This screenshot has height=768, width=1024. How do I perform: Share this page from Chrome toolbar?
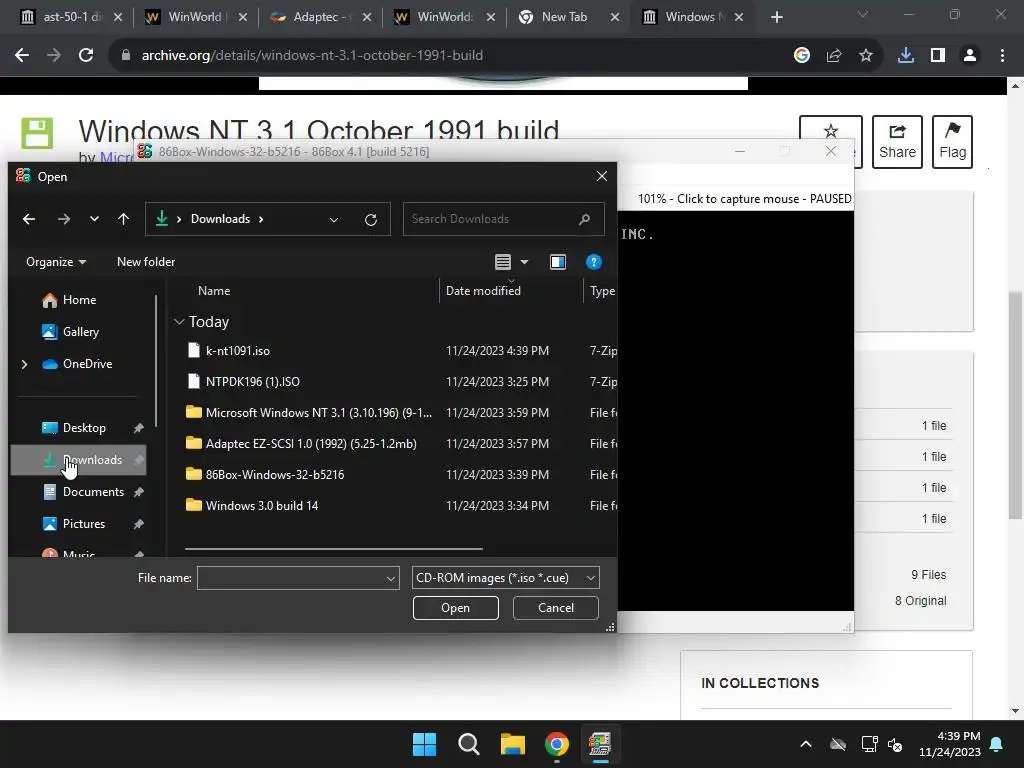[834, 56]
